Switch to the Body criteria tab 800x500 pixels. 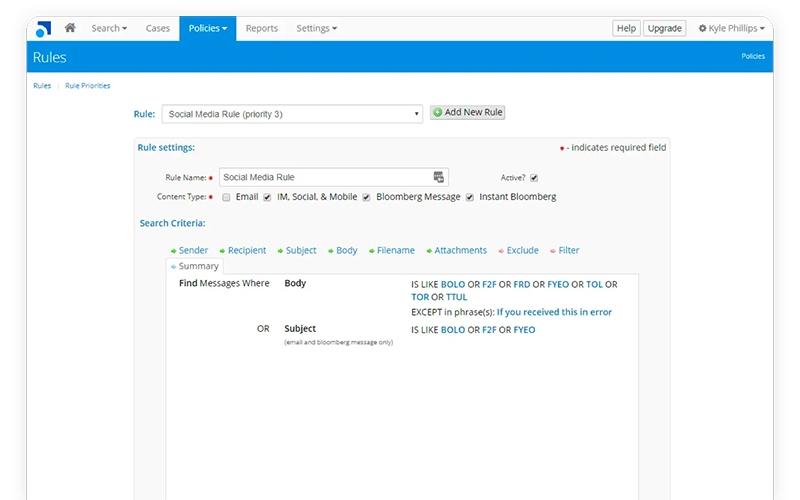tap(346, 251)
